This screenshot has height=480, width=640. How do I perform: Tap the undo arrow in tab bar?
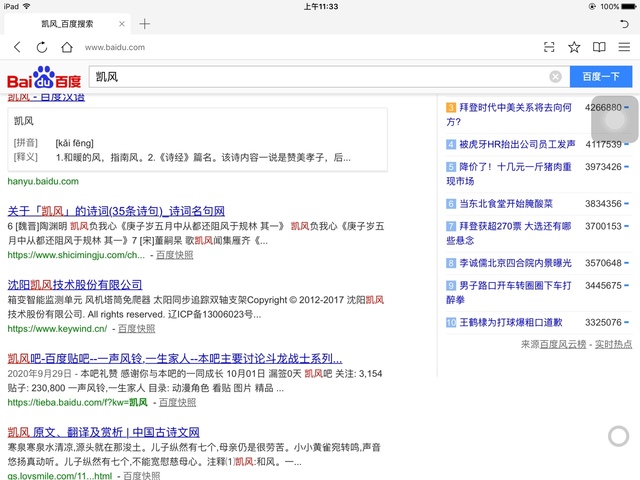click(624, 23)
